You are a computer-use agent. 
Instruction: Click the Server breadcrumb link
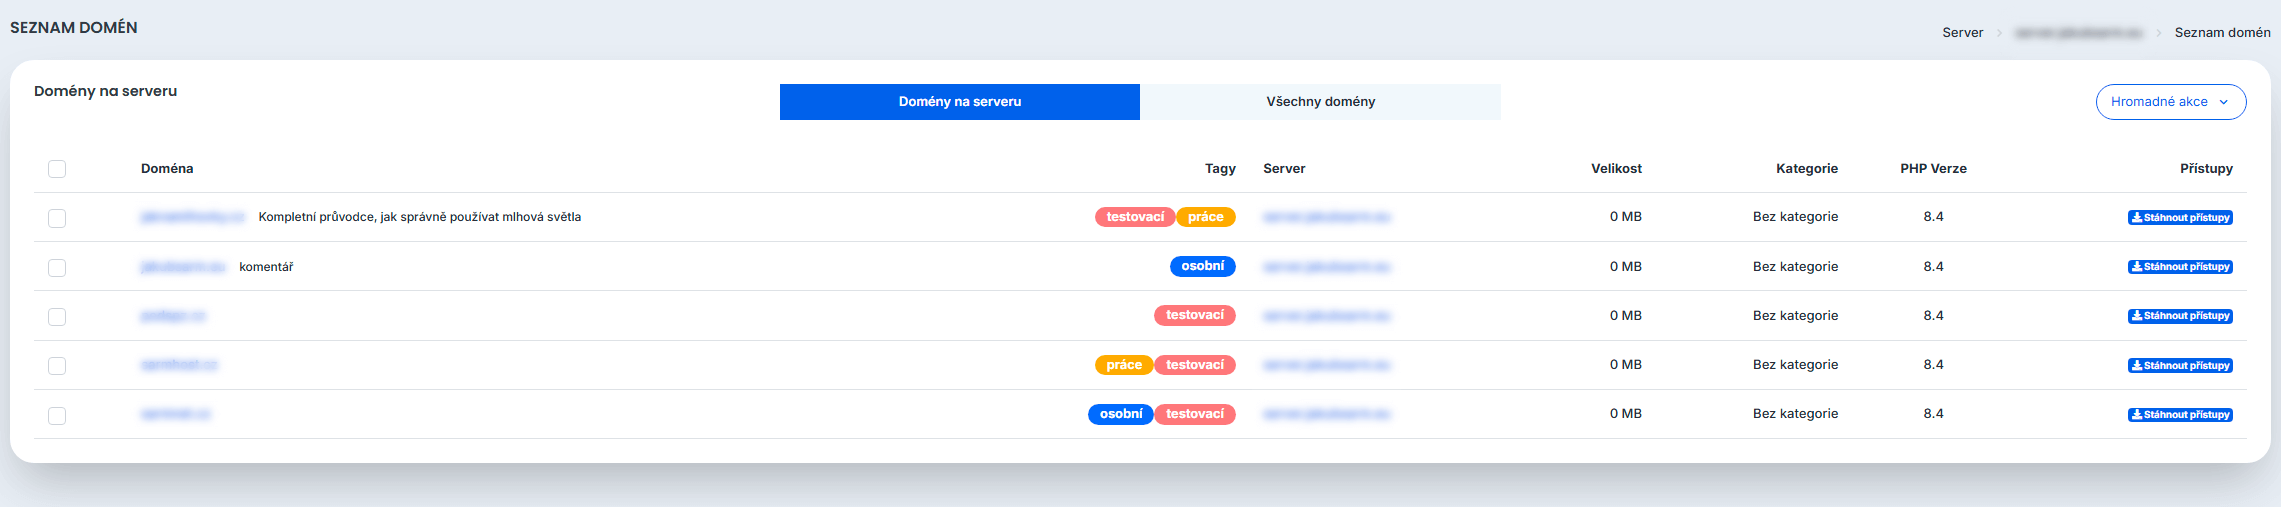pyautogui.click(x=1962, y=33)
